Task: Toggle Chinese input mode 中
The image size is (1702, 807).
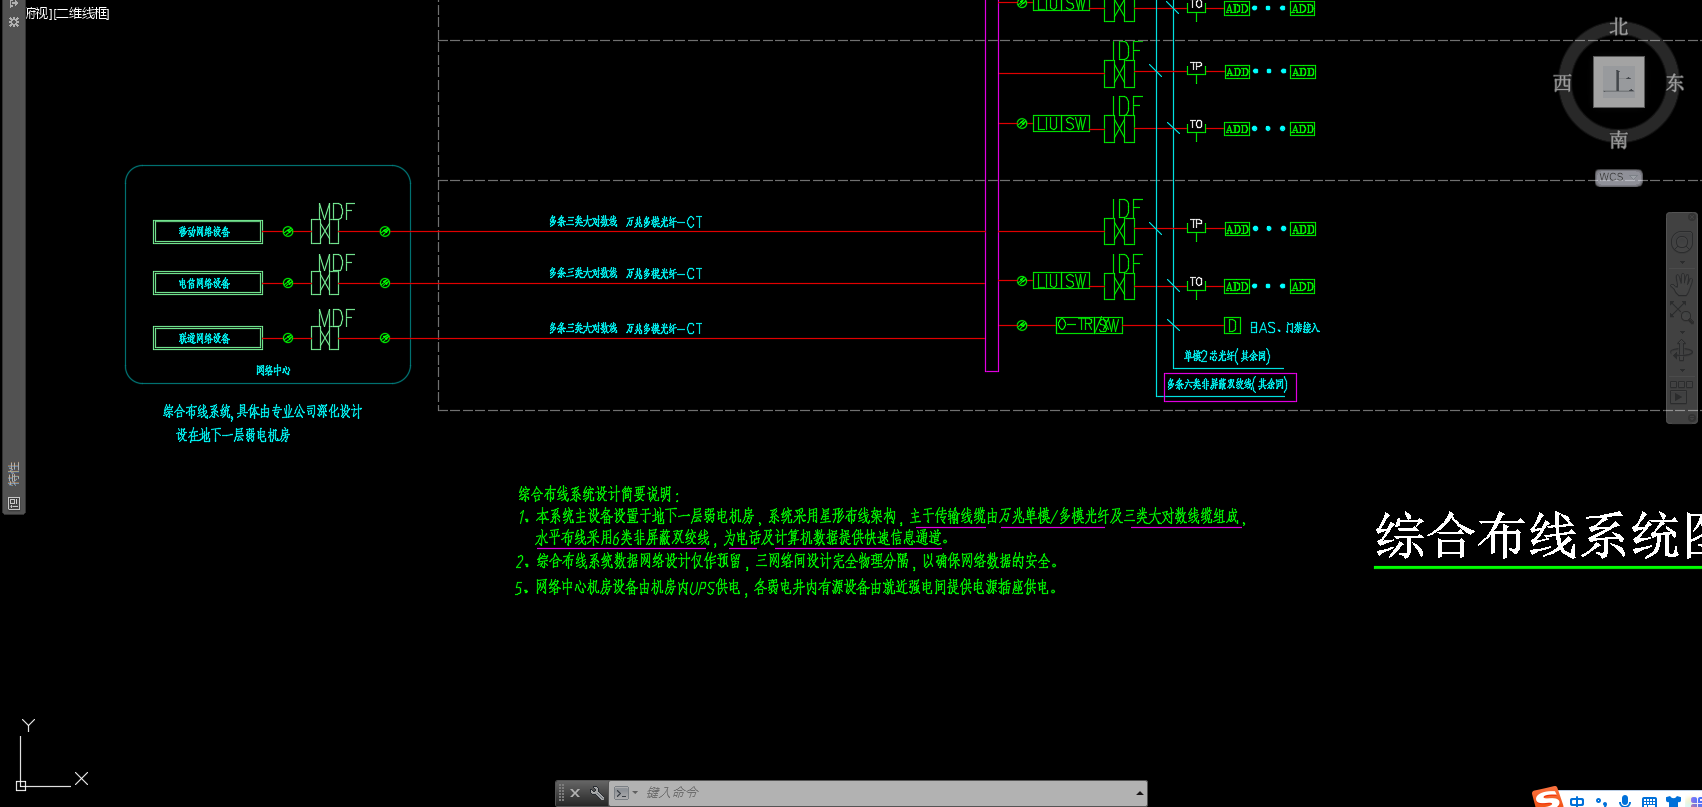Action: click(1577, 801)
